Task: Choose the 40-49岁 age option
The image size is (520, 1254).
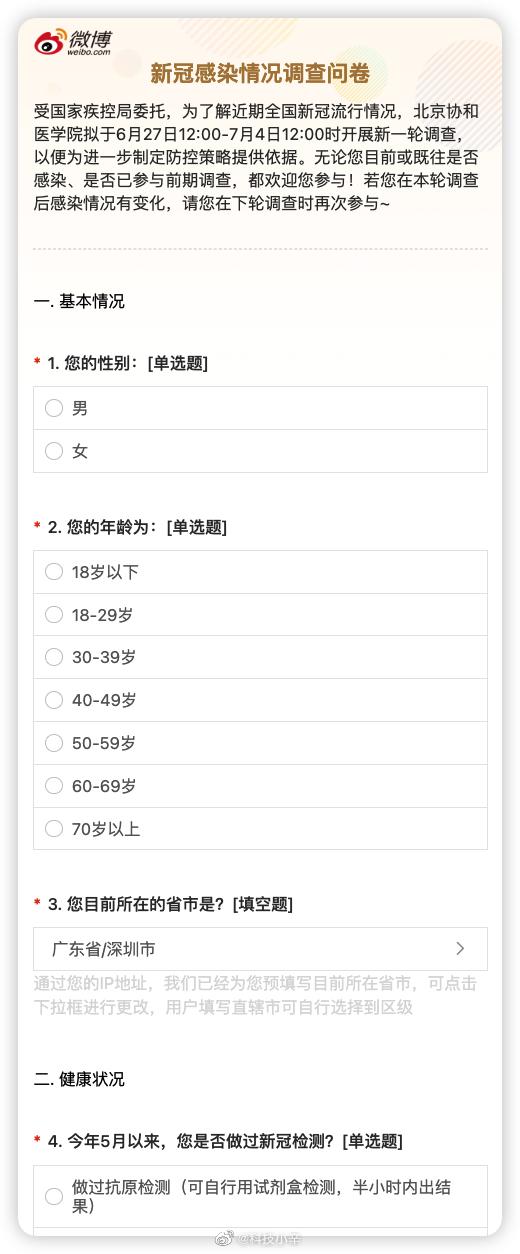Action: (260, 700)
